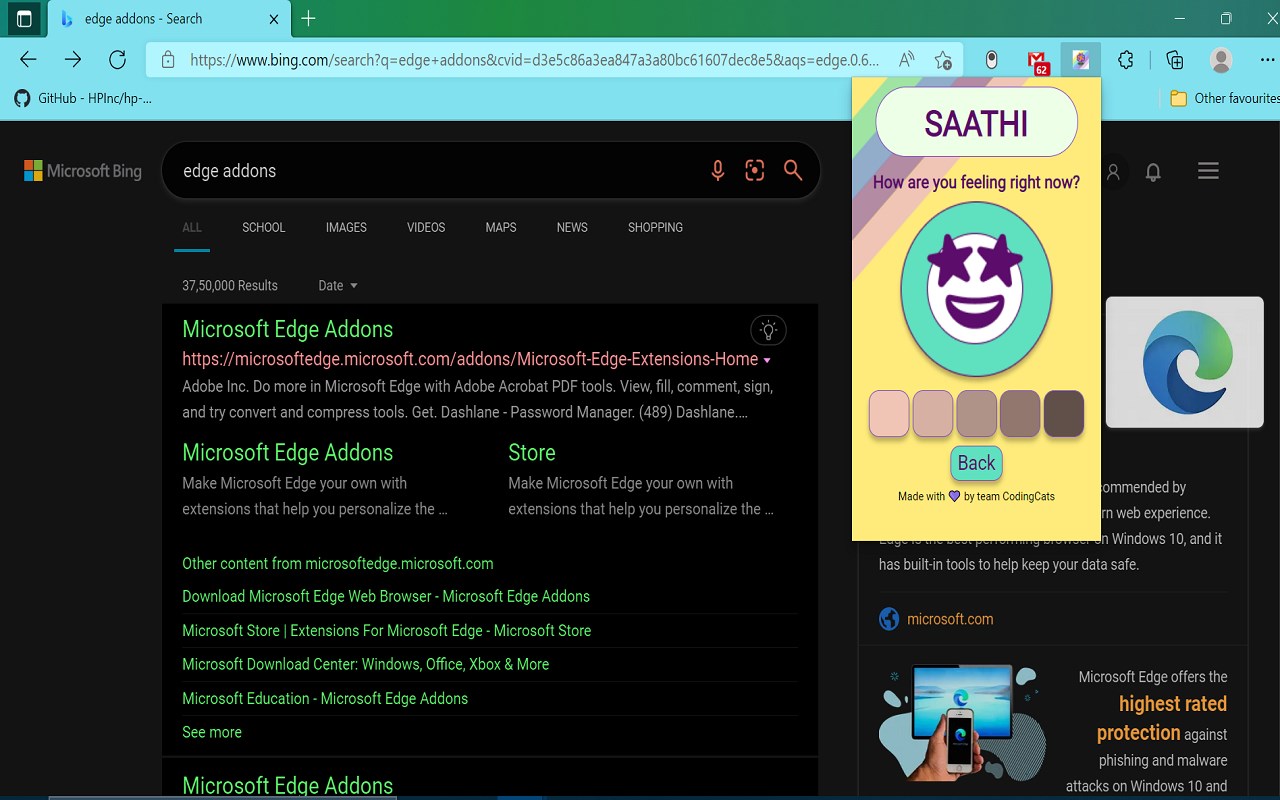
Task: Go forward to the next page
Action: [73, 60]
